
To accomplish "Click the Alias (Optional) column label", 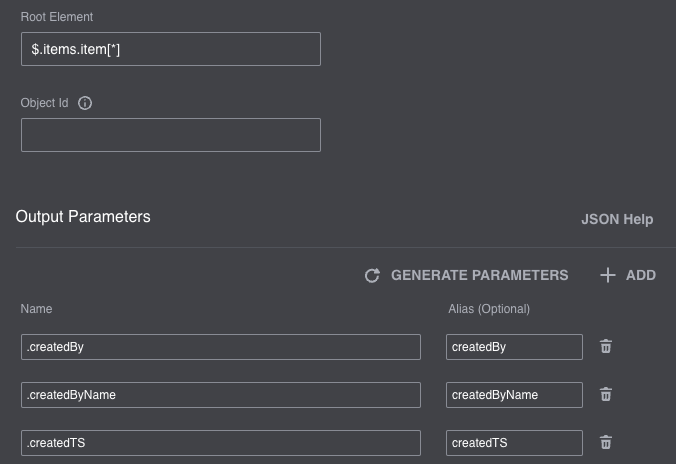I will [x=489, y=309].
